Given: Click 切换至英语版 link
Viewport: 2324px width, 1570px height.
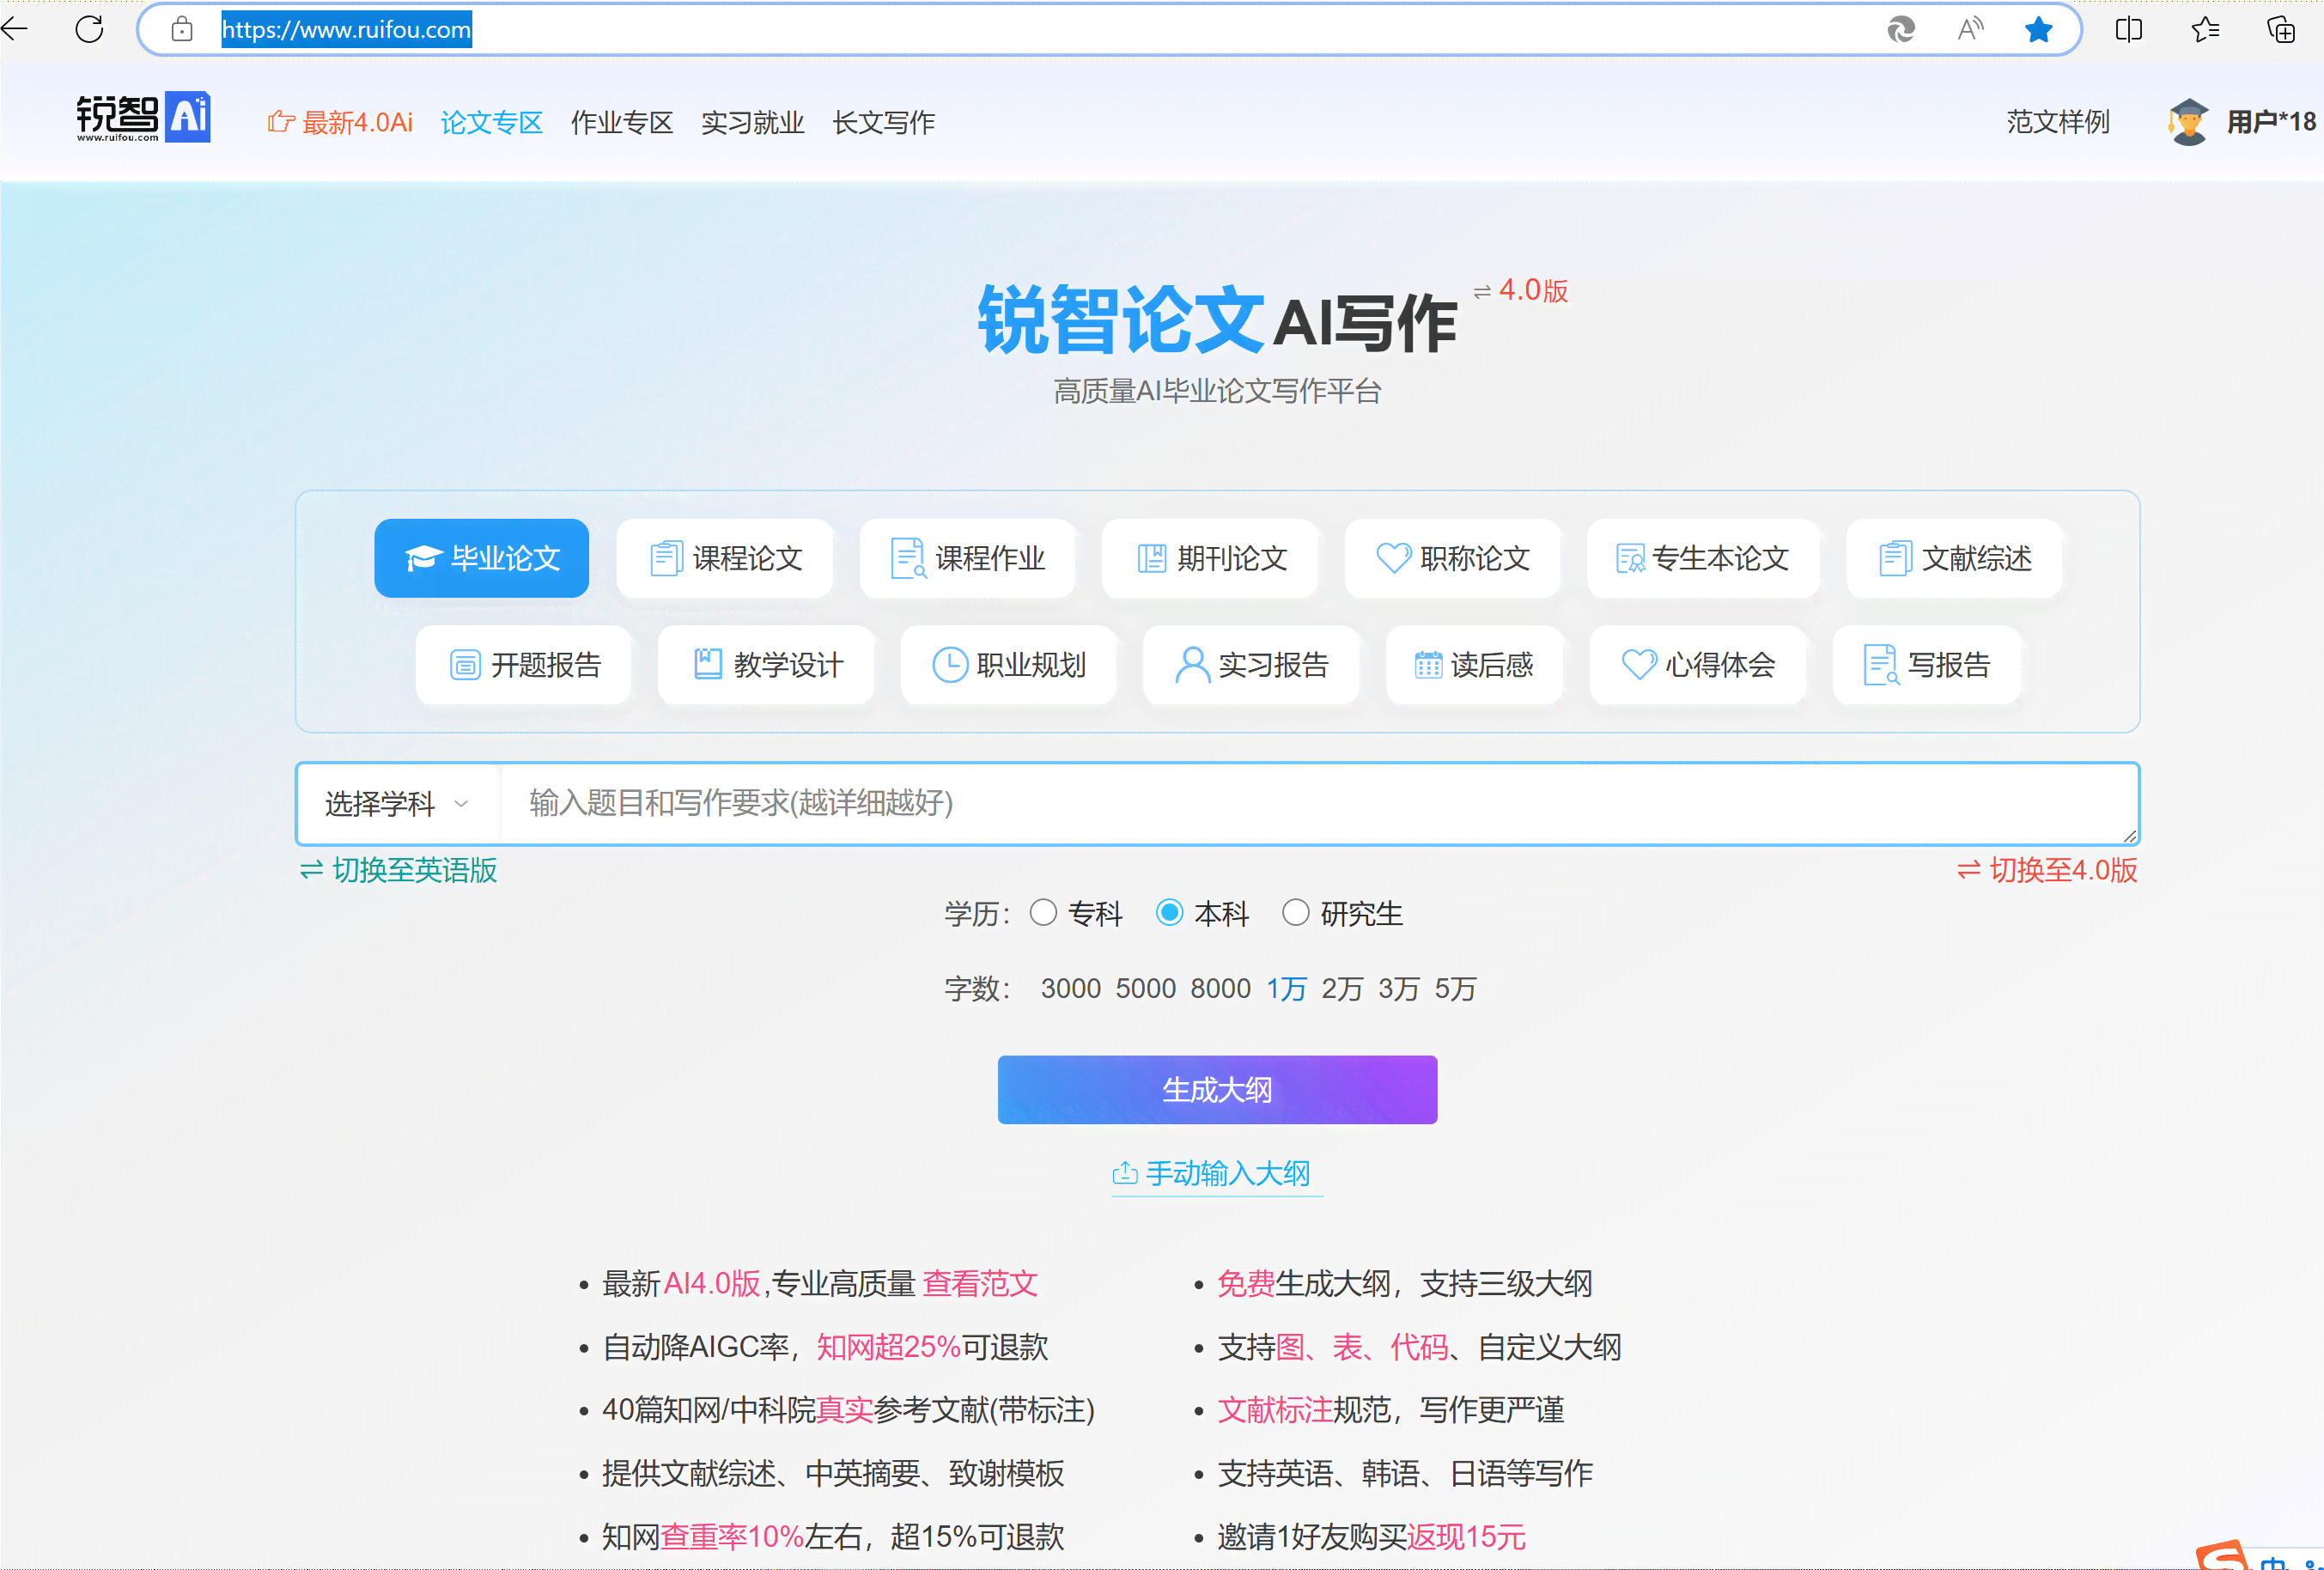Looking at the screenshot, I should [398, 870].
